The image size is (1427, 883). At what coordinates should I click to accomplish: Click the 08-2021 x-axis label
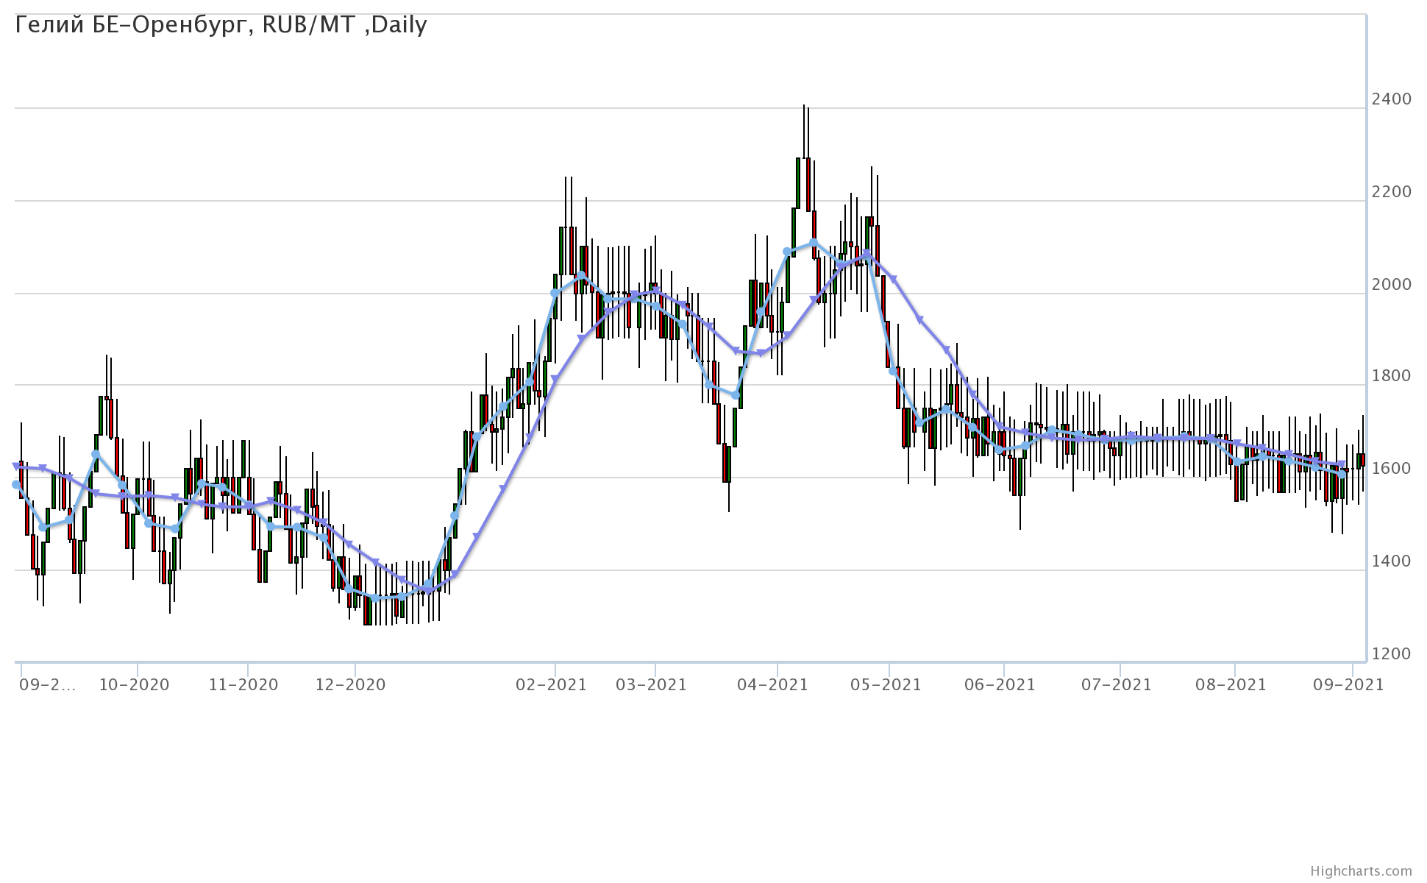pos(1233,685)
